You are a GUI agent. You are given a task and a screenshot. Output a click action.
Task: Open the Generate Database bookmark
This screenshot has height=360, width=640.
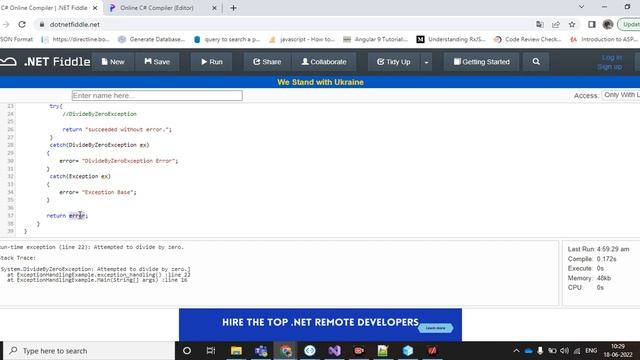click(151, 39)
